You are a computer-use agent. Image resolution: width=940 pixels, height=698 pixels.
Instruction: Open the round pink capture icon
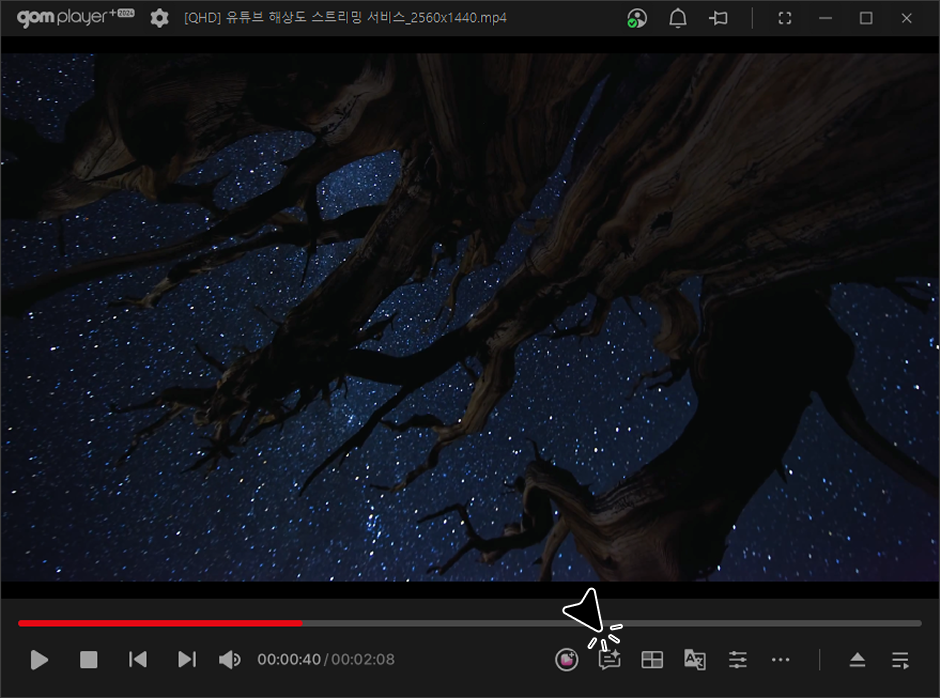567,660
